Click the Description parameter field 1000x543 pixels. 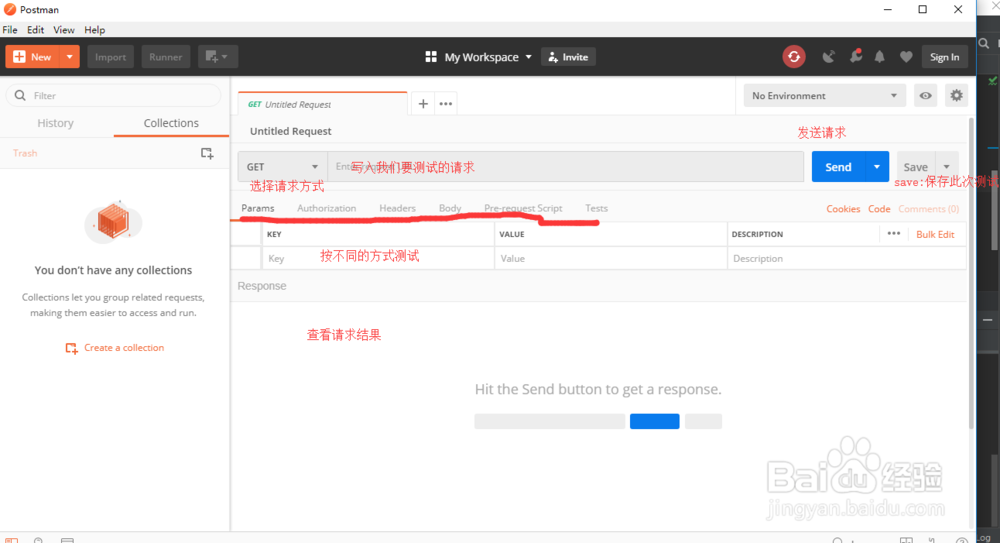(846, 258)
